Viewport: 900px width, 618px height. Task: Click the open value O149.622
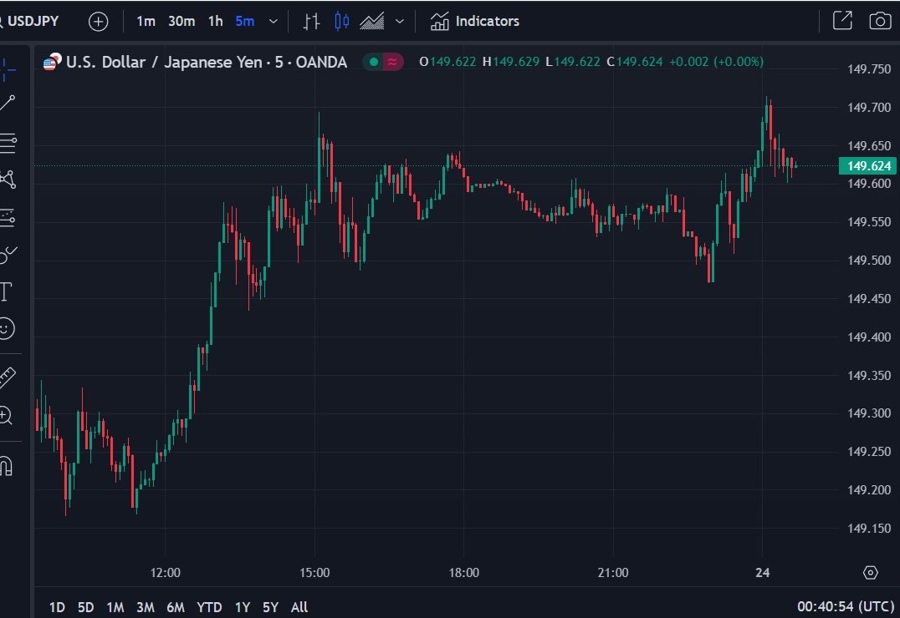448,61
